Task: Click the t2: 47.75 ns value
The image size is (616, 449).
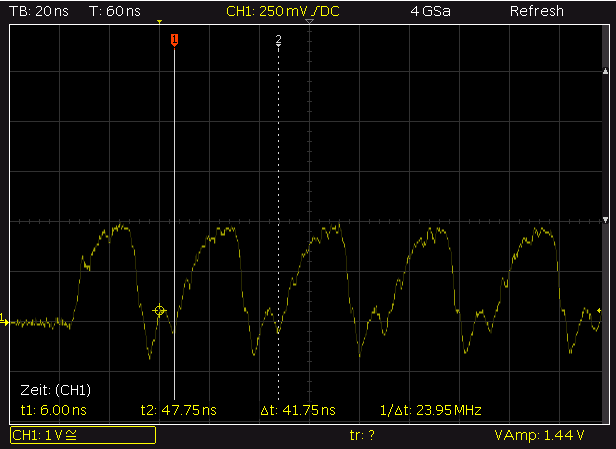Action: pyautogui.click(x=179, y=410)
